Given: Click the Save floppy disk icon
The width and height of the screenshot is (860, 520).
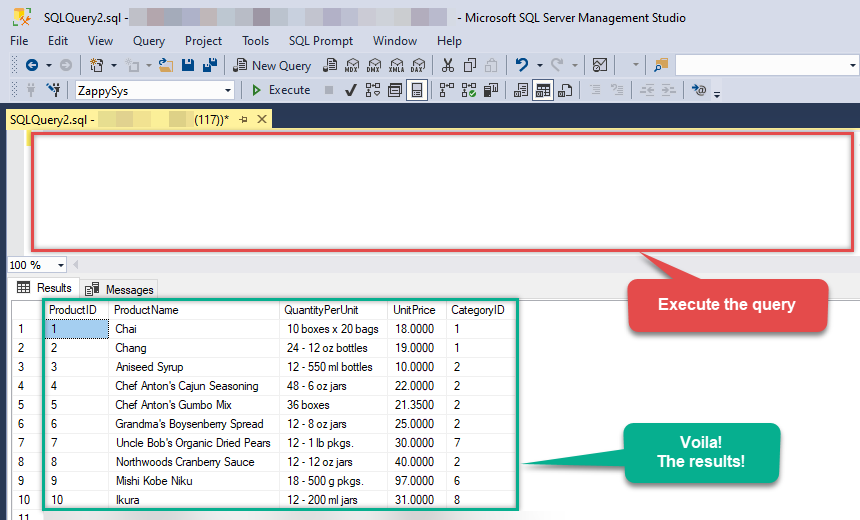Looking at the screenshot, I should coord(188,65).
